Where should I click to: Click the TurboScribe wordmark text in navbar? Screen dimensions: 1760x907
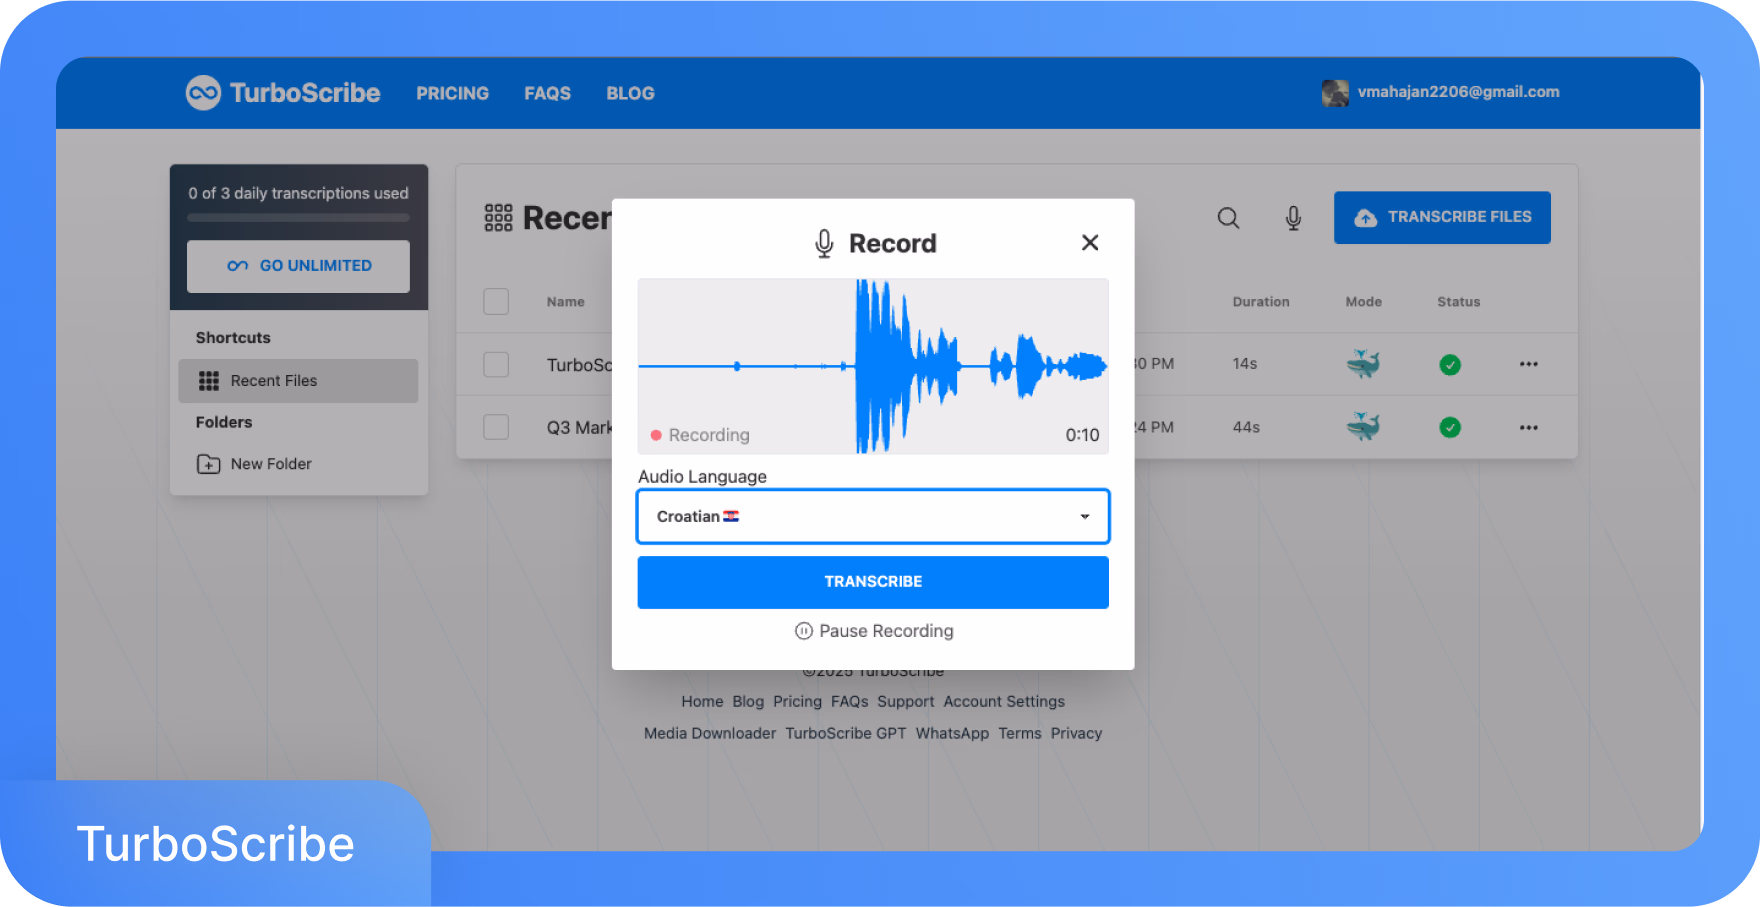tap(305, 93)
